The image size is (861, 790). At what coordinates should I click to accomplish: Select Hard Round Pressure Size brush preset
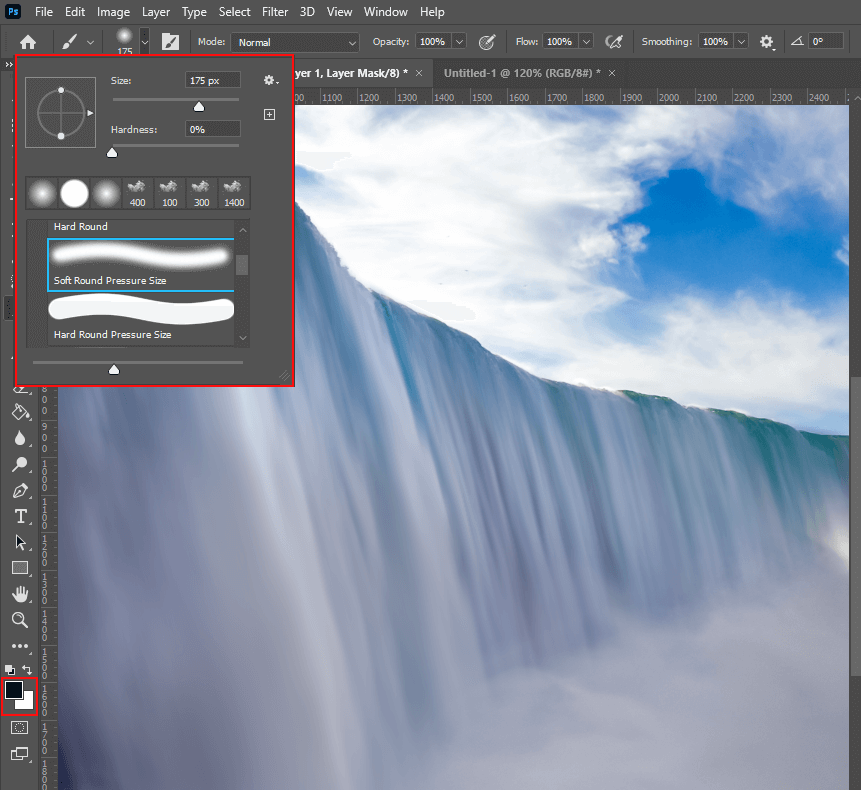tap(141, 318)
